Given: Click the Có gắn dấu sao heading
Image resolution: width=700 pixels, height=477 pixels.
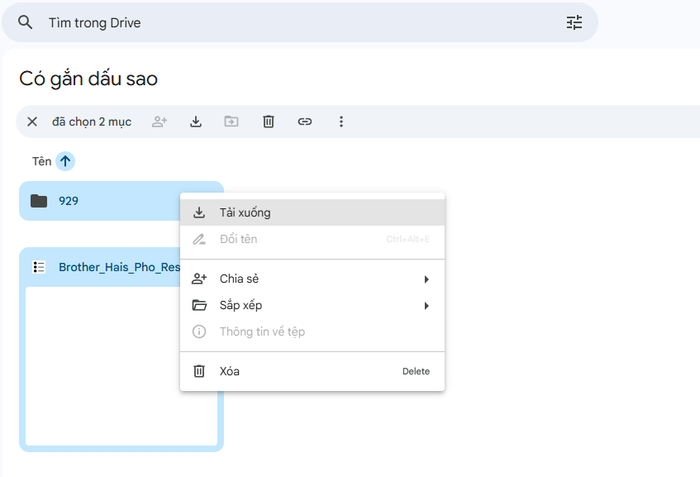Looking at the screenshot, I should coord(88,78).
